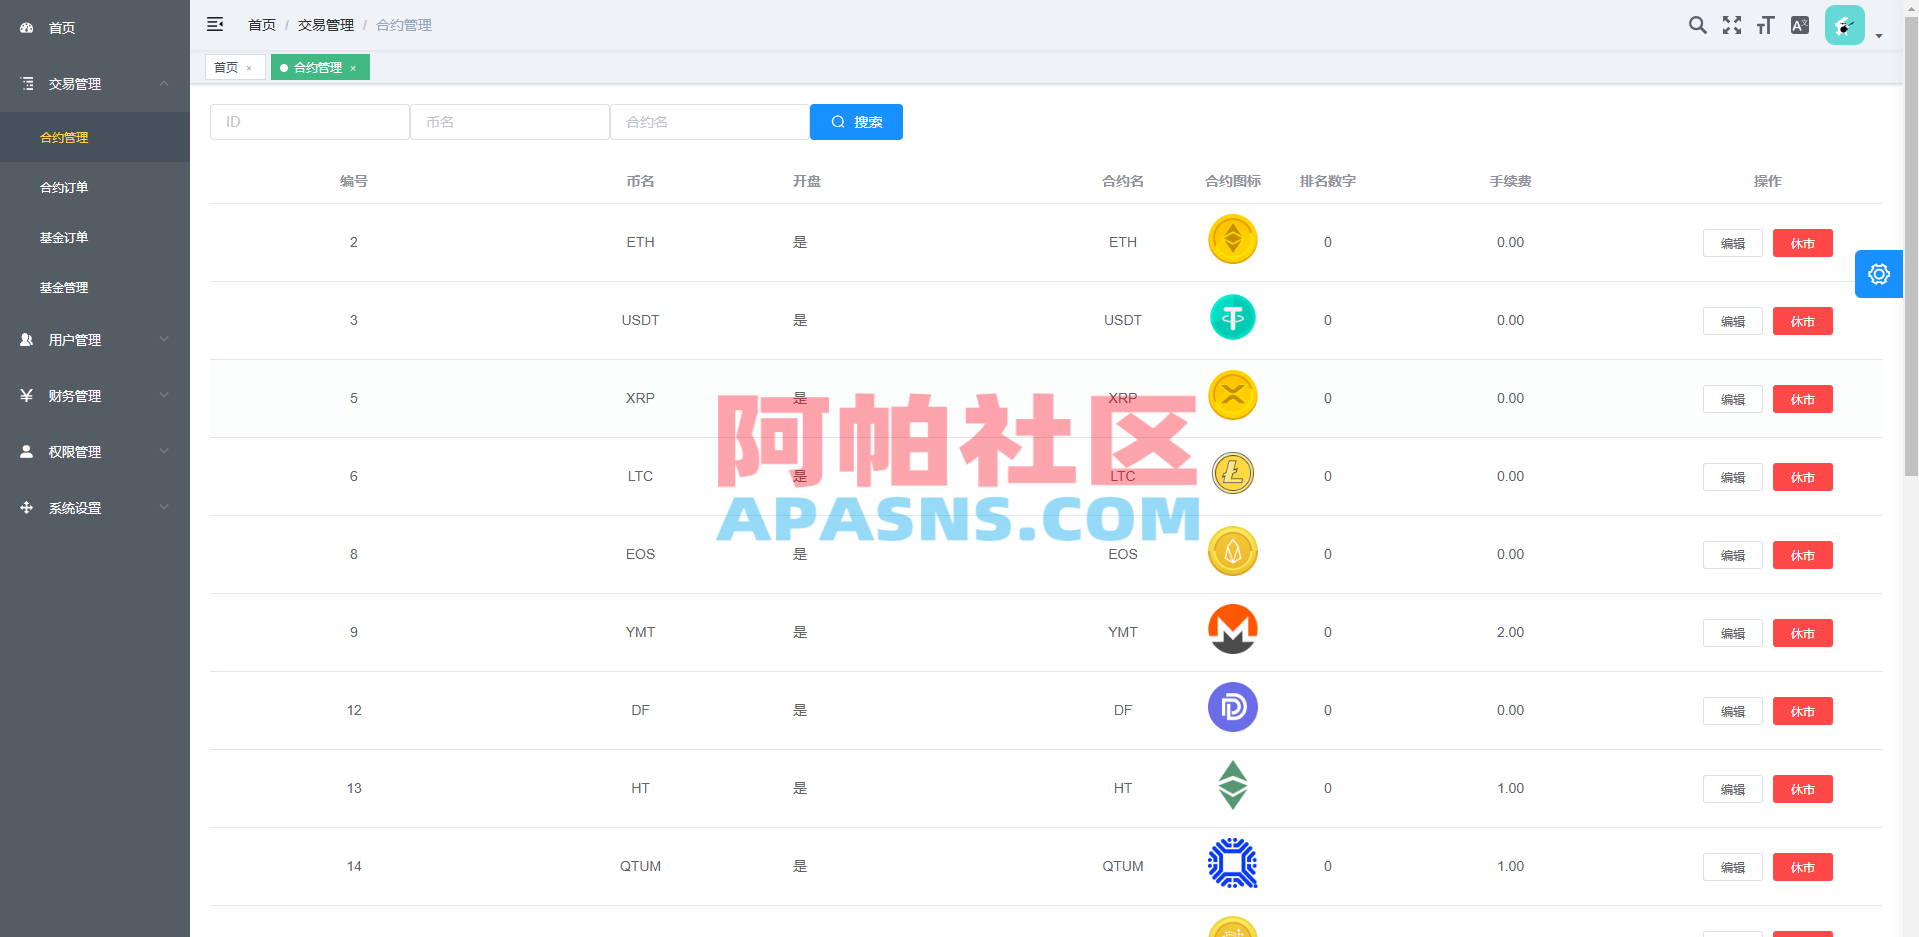Select the 合约订单 menu item
The image size is (1919, 937).
65,187
